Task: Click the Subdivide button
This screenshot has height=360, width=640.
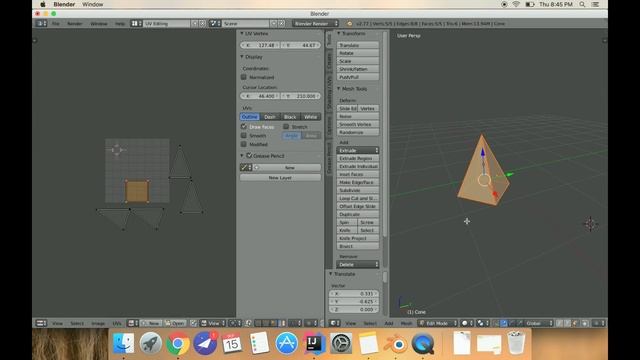Action: (x=358, y=190)
